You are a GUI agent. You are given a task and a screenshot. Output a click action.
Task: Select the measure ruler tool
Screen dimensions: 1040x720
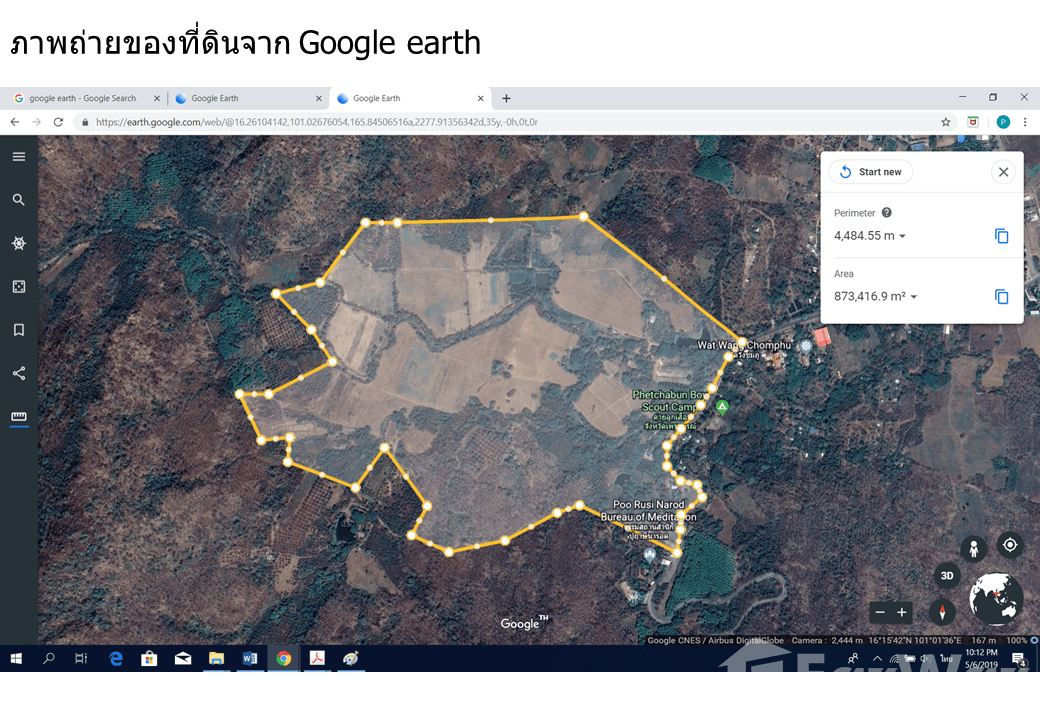click(x=18, y=417)
